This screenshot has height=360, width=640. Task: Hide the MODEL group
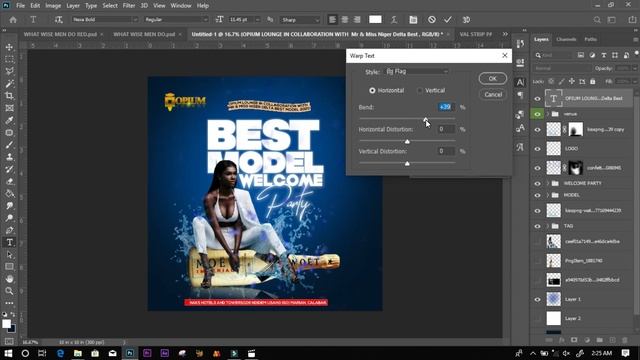(537, 195)
